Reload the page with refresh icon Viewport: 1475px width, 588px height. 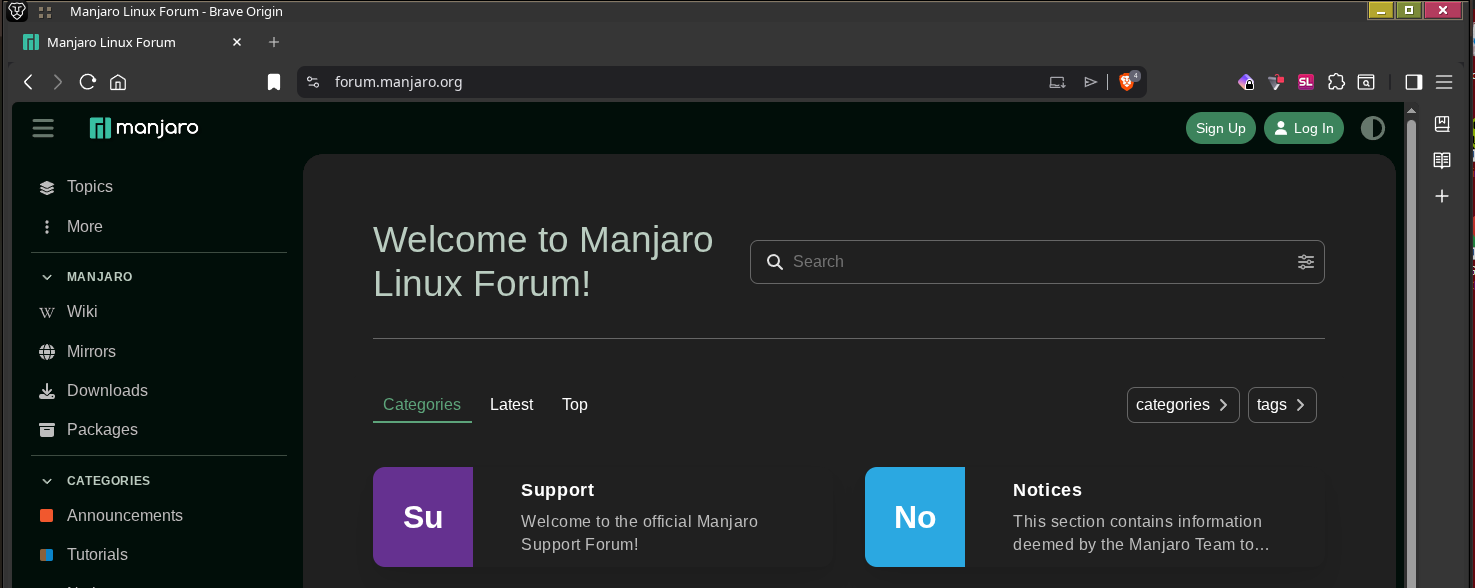[x=88, y=82]
